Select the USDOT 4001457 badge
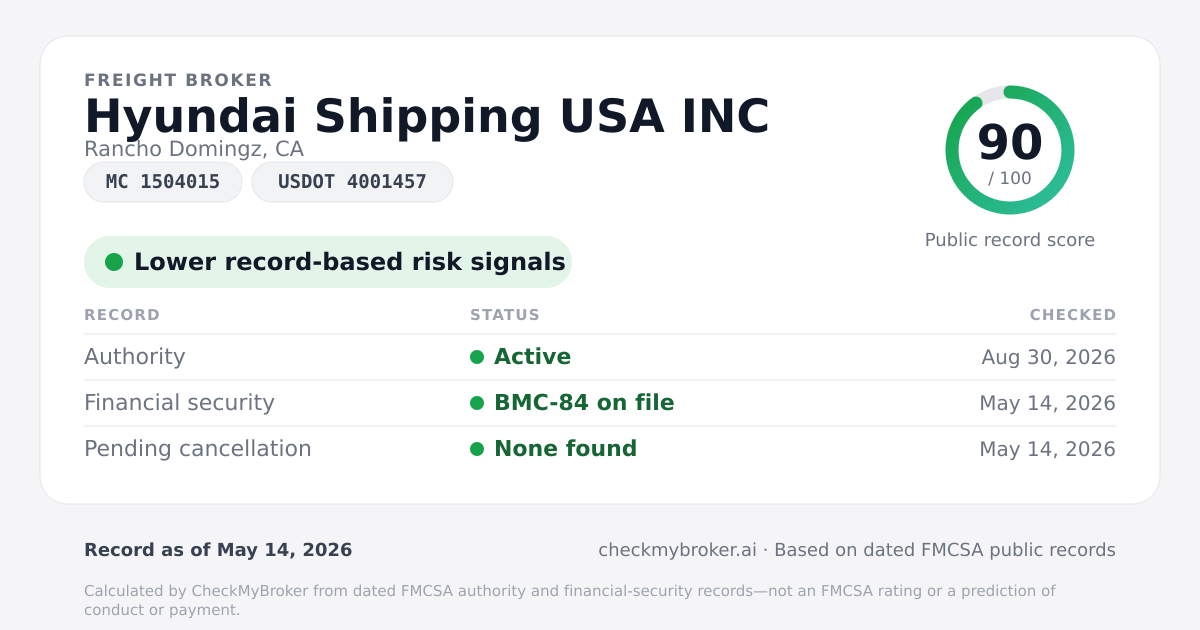The width and height of the screenshot is (1200, 630). pyautogui.click(x=352, y=182)
